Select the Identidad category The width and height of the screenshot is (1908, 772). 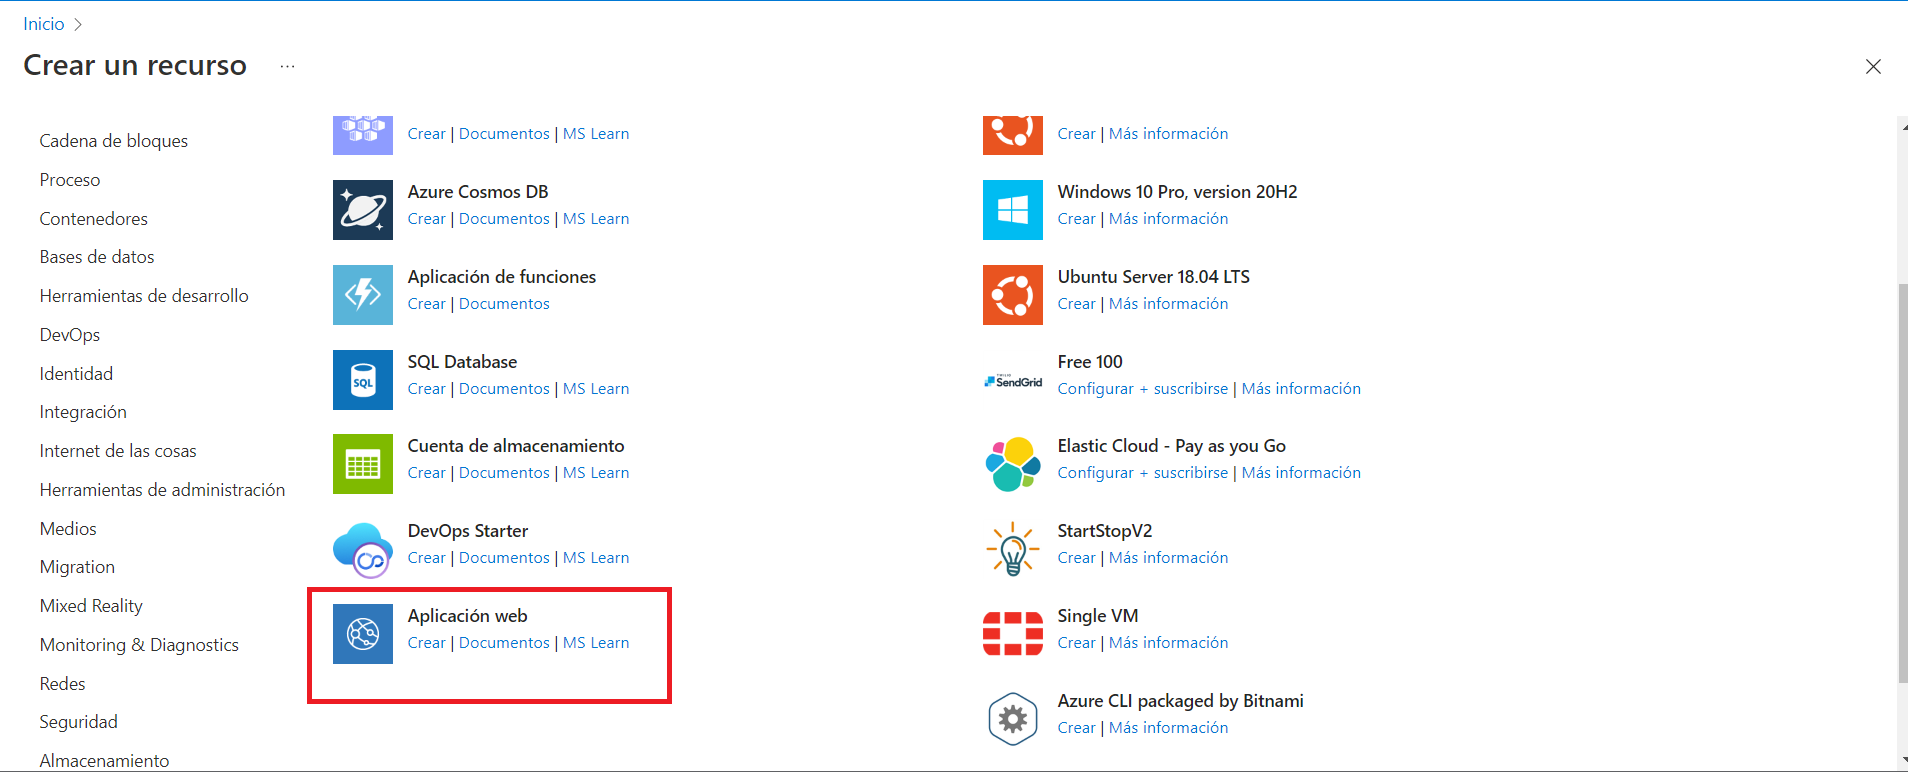pyautogui.click(x=76, y=374)
